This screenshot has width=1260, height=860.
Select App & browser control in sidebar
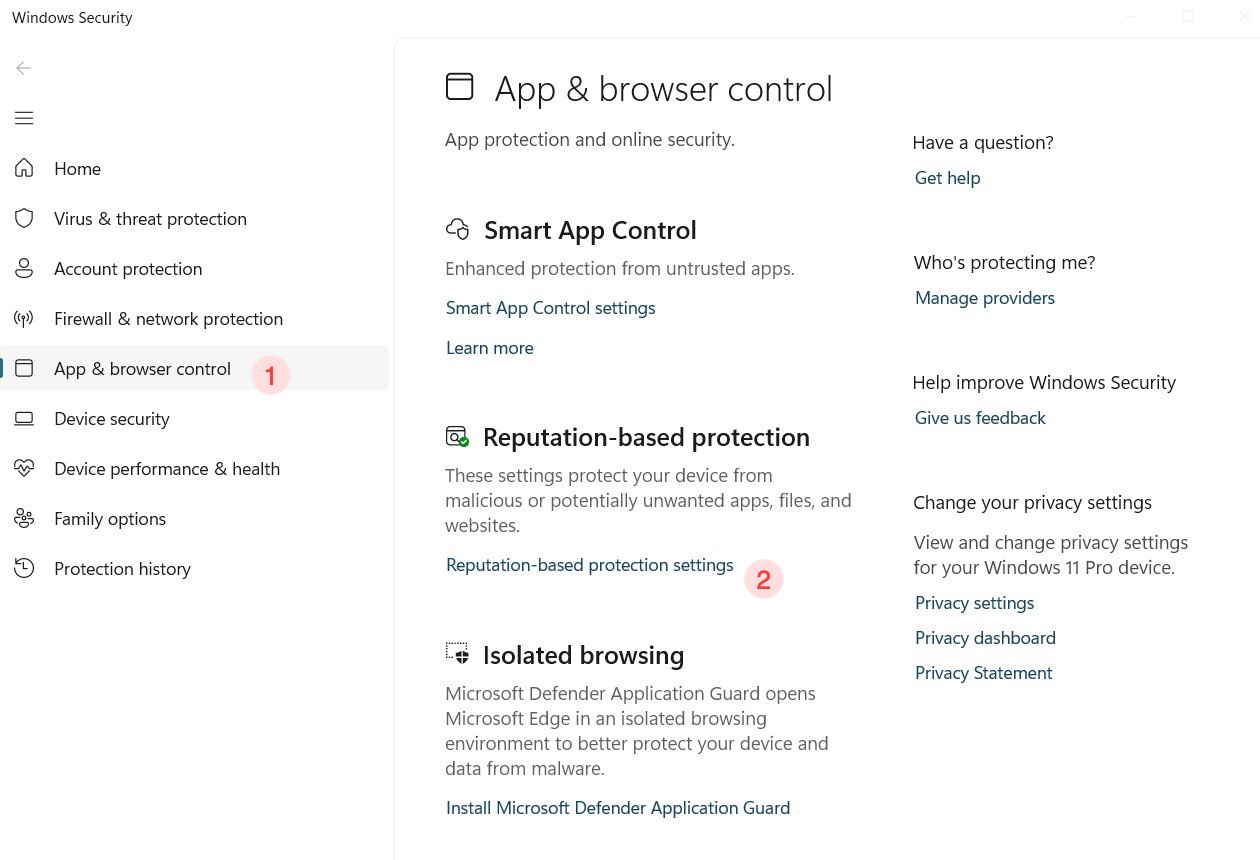click(x=142, y=369)
